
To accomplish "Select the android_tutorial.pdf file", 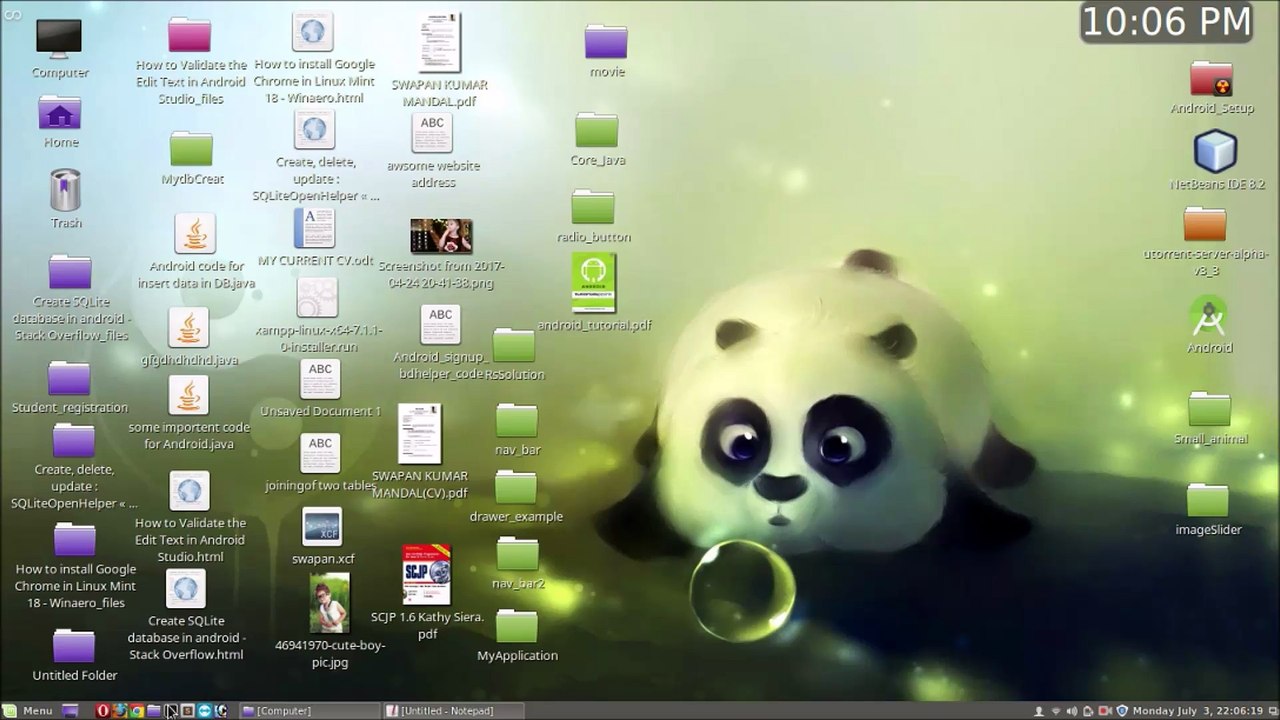I will click(594, 283).
